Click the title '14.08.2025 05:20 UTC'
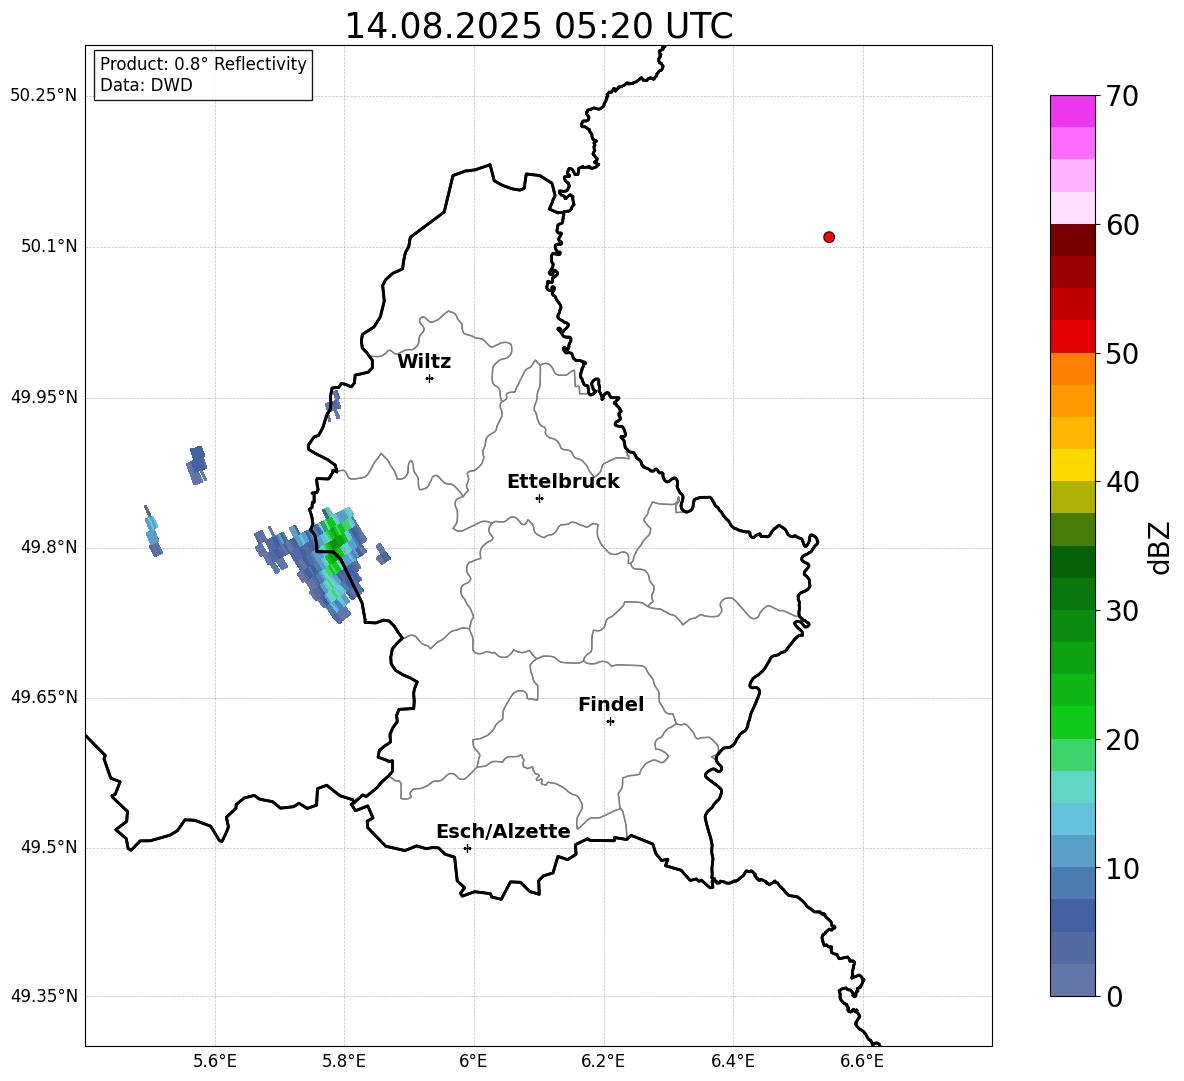 [538, 26]
